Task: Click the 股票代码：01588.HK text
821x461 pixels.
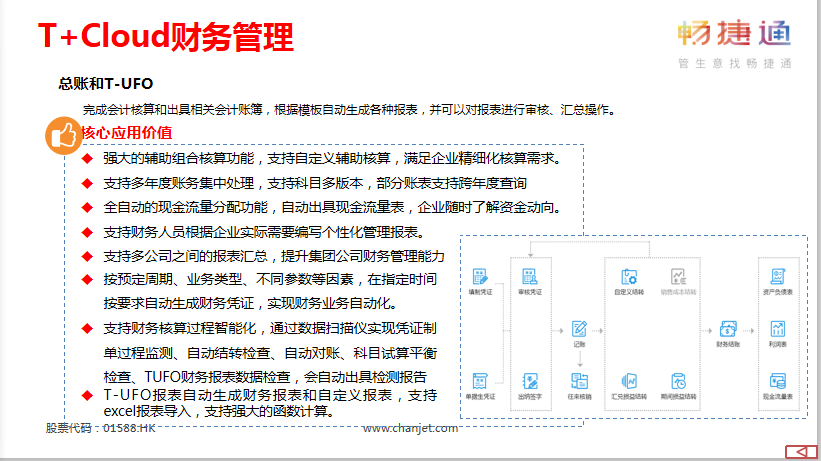Action: pyautogui.click(x=101, y=428)
